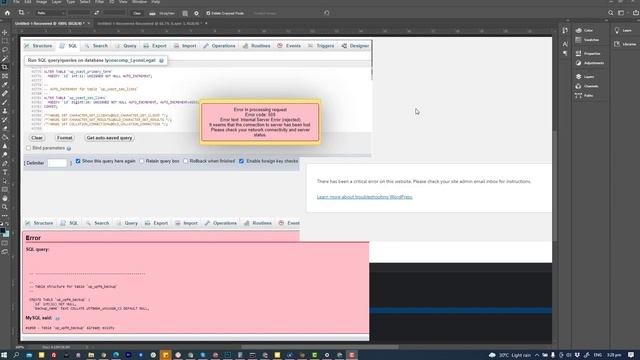Open the Paths panel
Screen dimensions: 640x360
pos(584,96)
